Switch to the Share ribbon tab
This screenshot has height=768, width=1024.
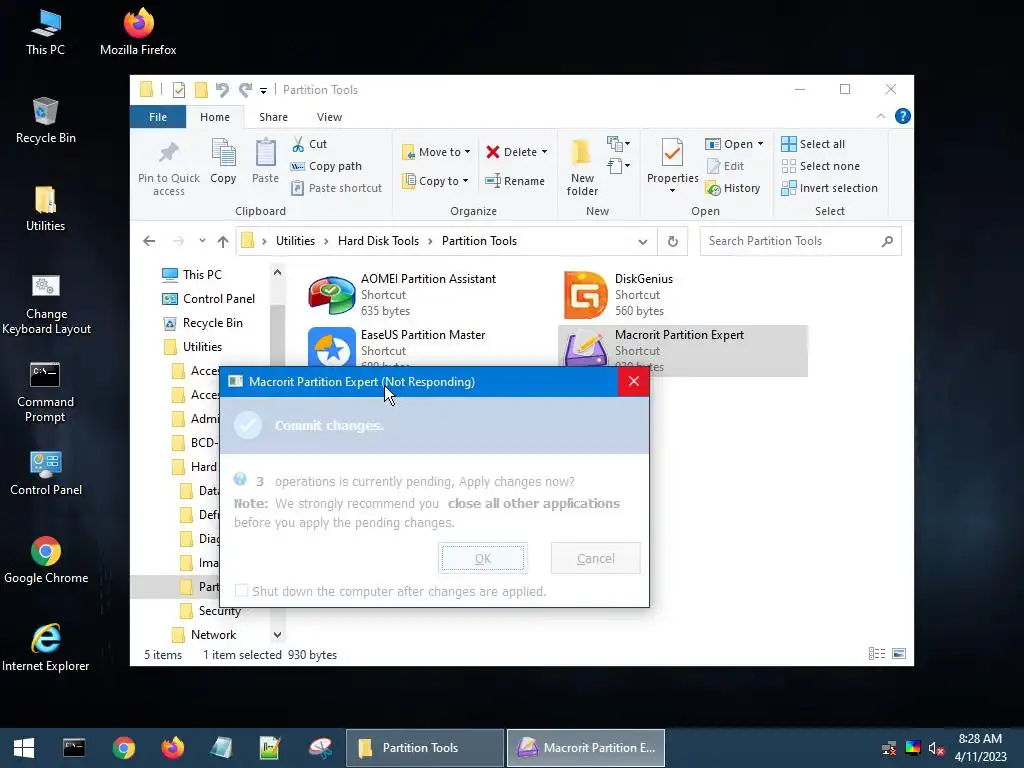tap(273, 117)
